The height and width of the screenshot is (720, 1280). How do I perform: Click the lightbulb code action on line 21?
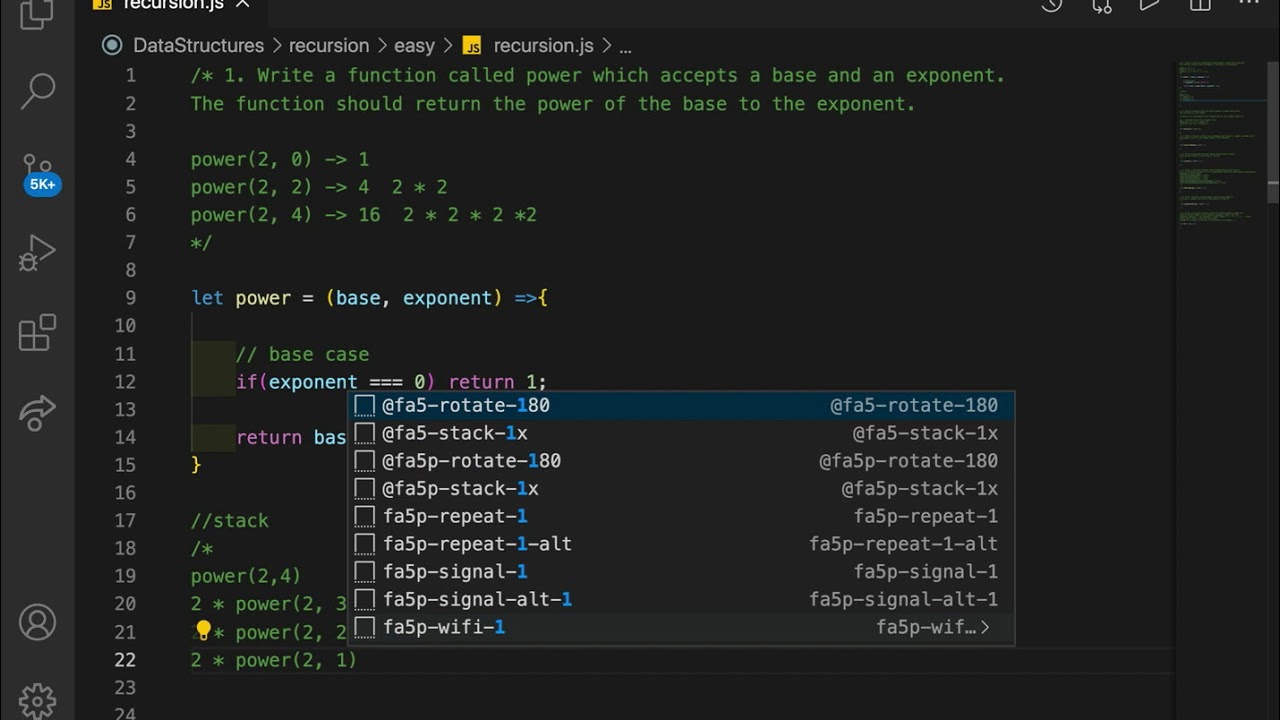pos(203,631)
